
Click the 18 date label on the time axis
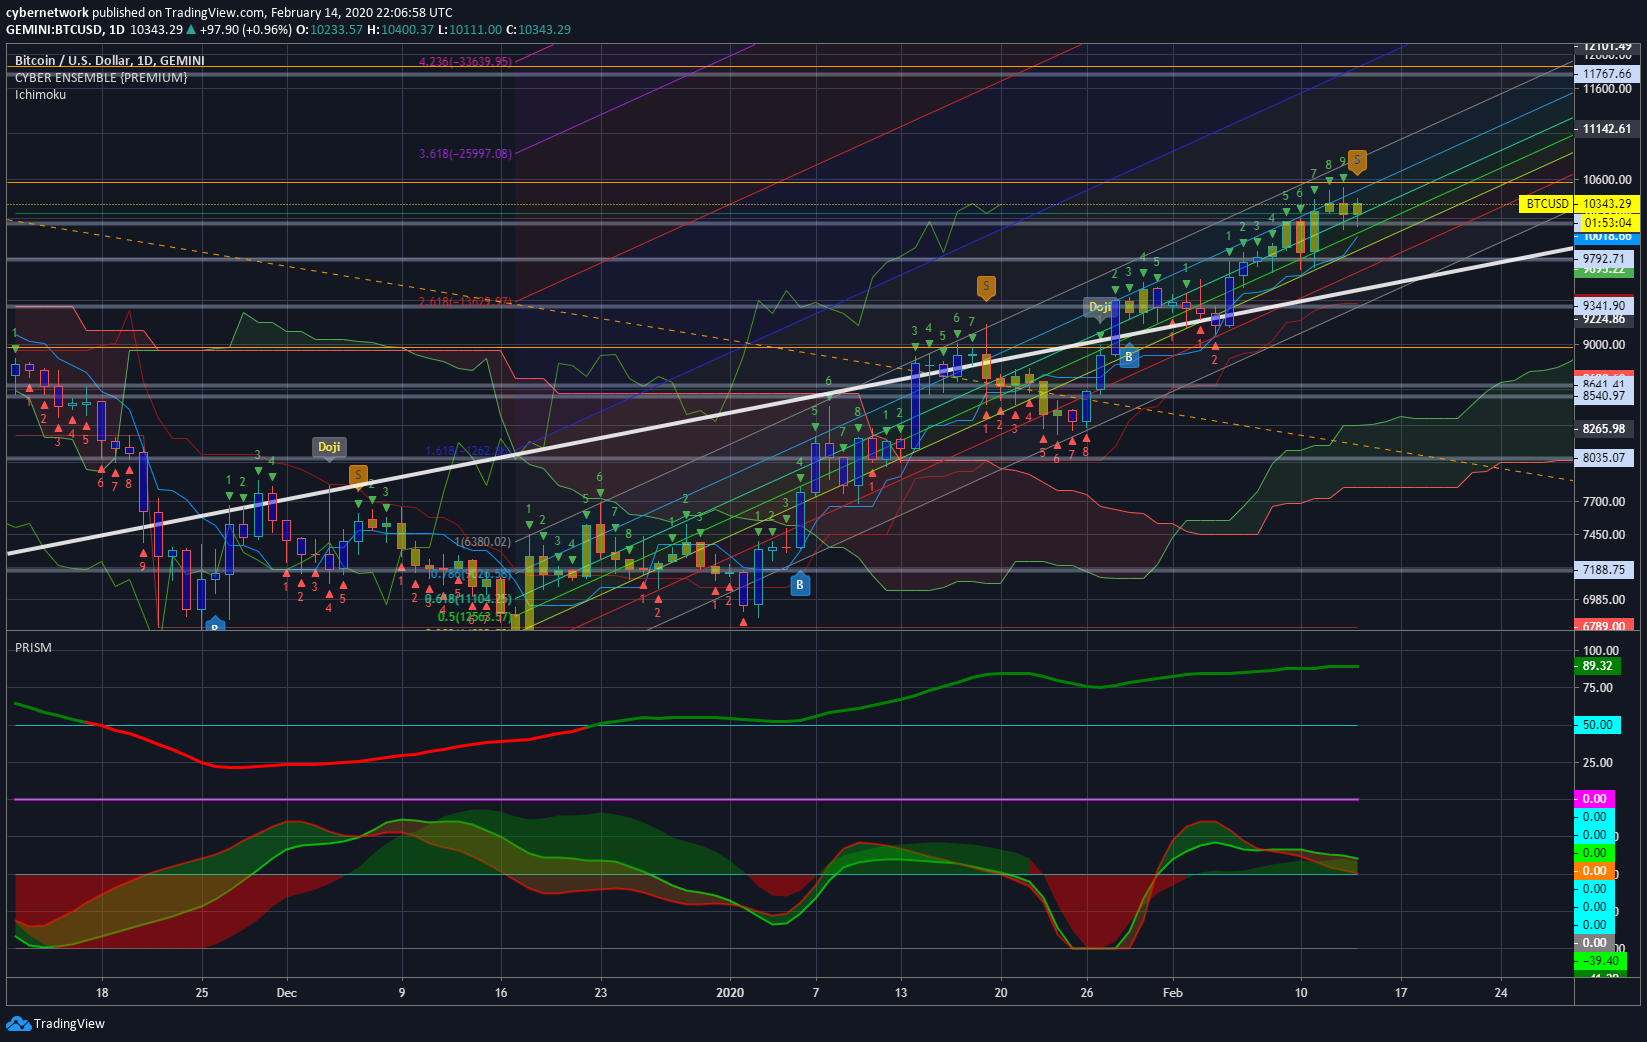point(102,993)
